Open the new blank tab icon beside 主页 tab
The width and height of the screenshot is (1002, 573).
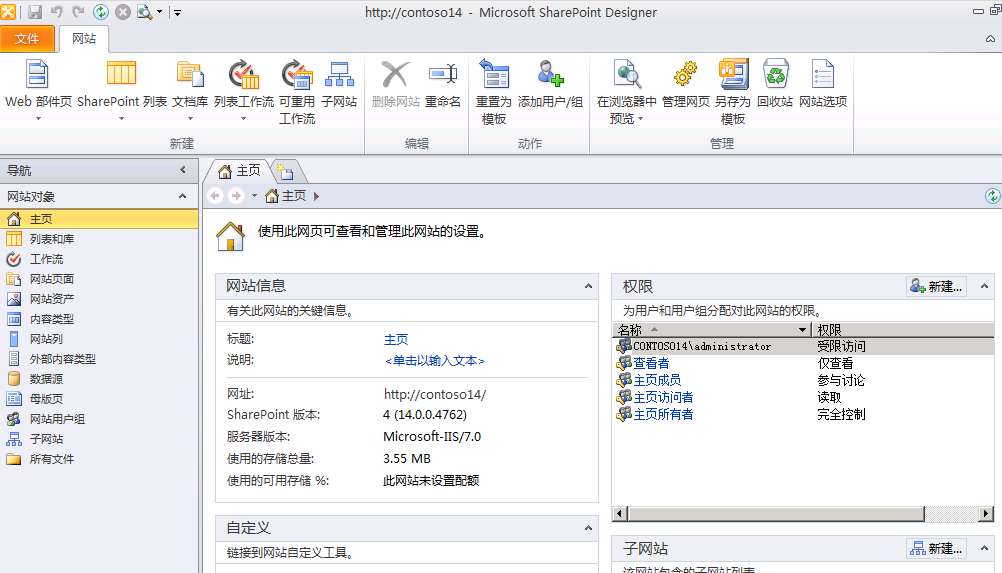(285, 171)
